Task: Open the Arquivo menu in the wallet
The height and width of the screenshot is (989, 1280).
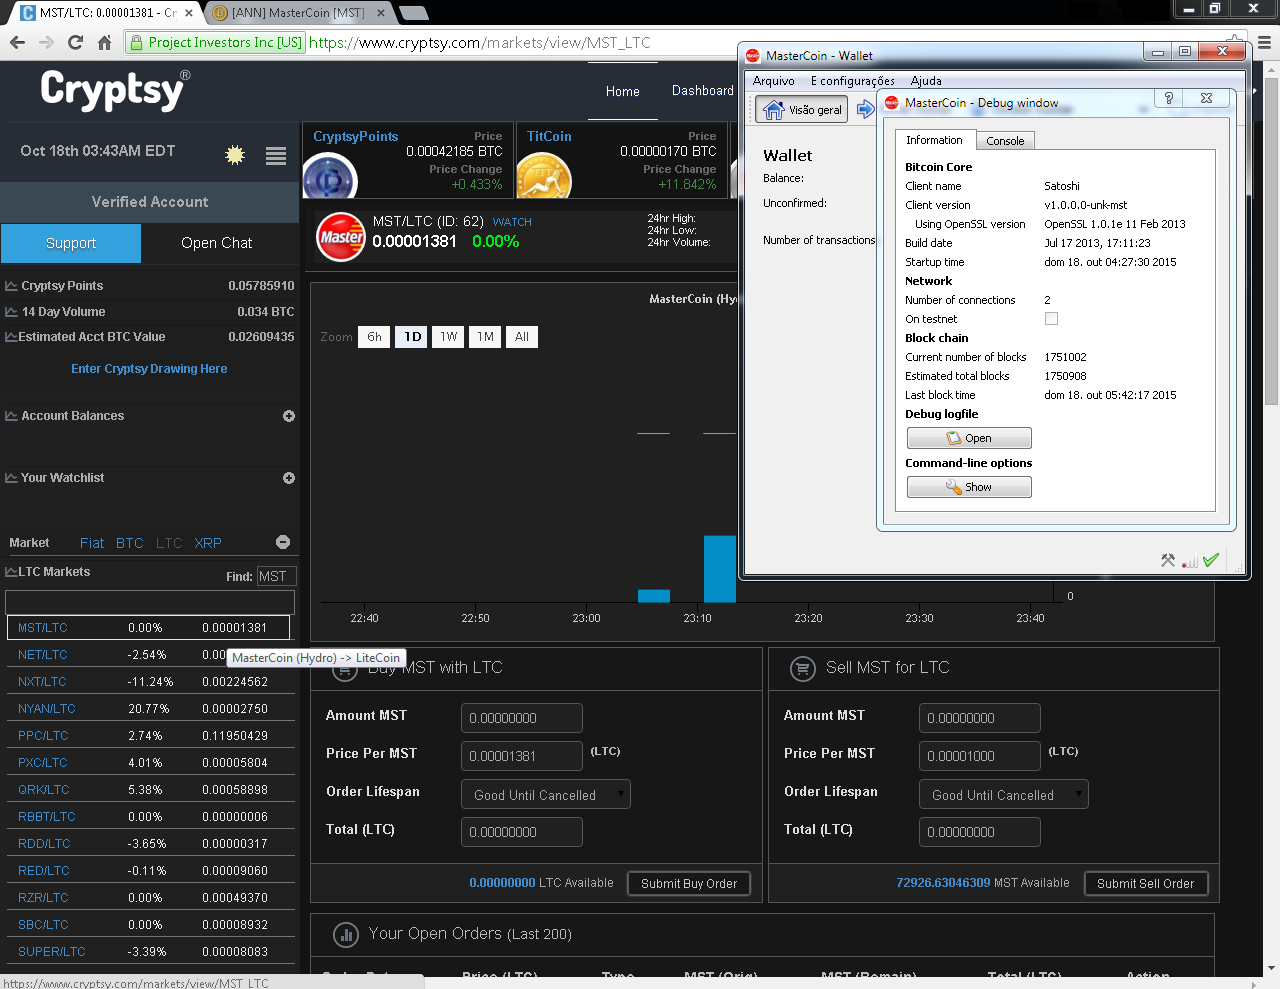Action: [774, 81]
